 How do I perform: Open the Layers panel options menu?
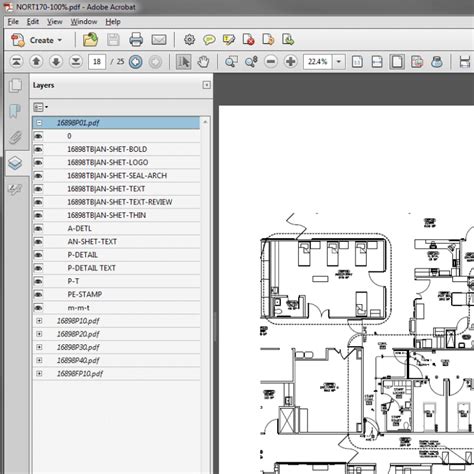coord(41,107)
